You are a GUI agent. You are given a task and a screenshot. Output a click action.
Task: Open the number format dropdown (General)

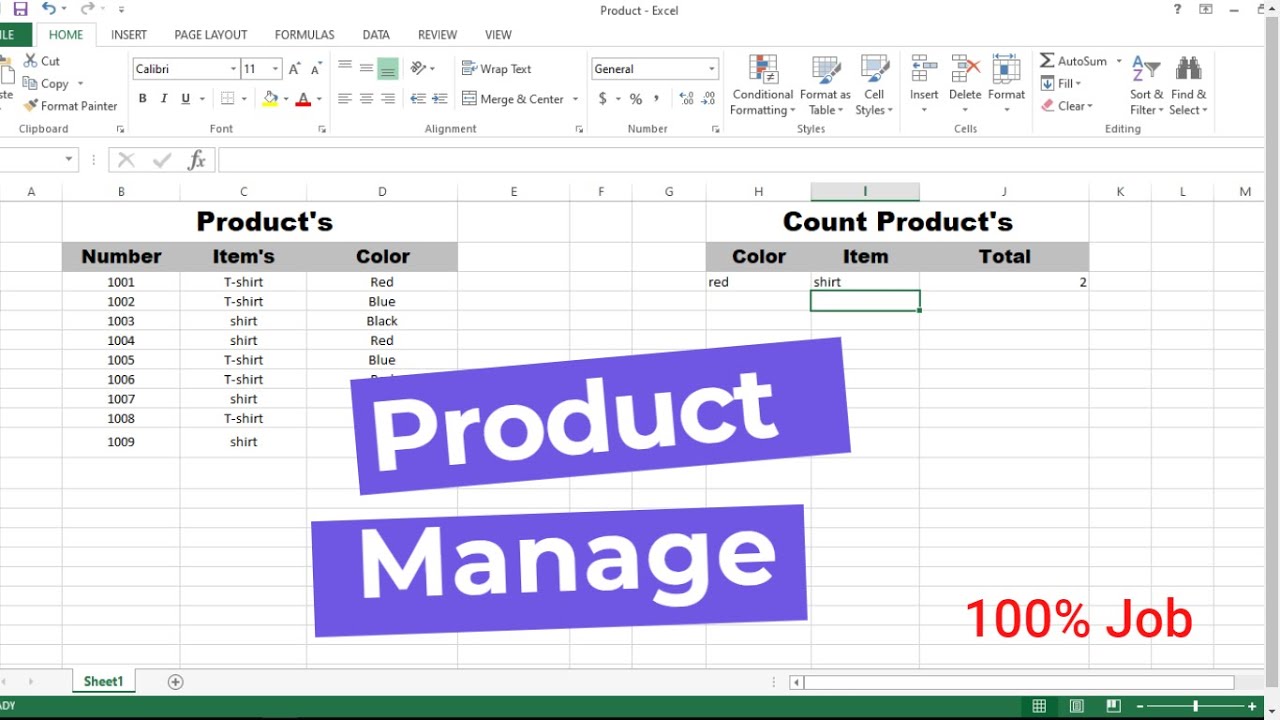pos(712,69)
